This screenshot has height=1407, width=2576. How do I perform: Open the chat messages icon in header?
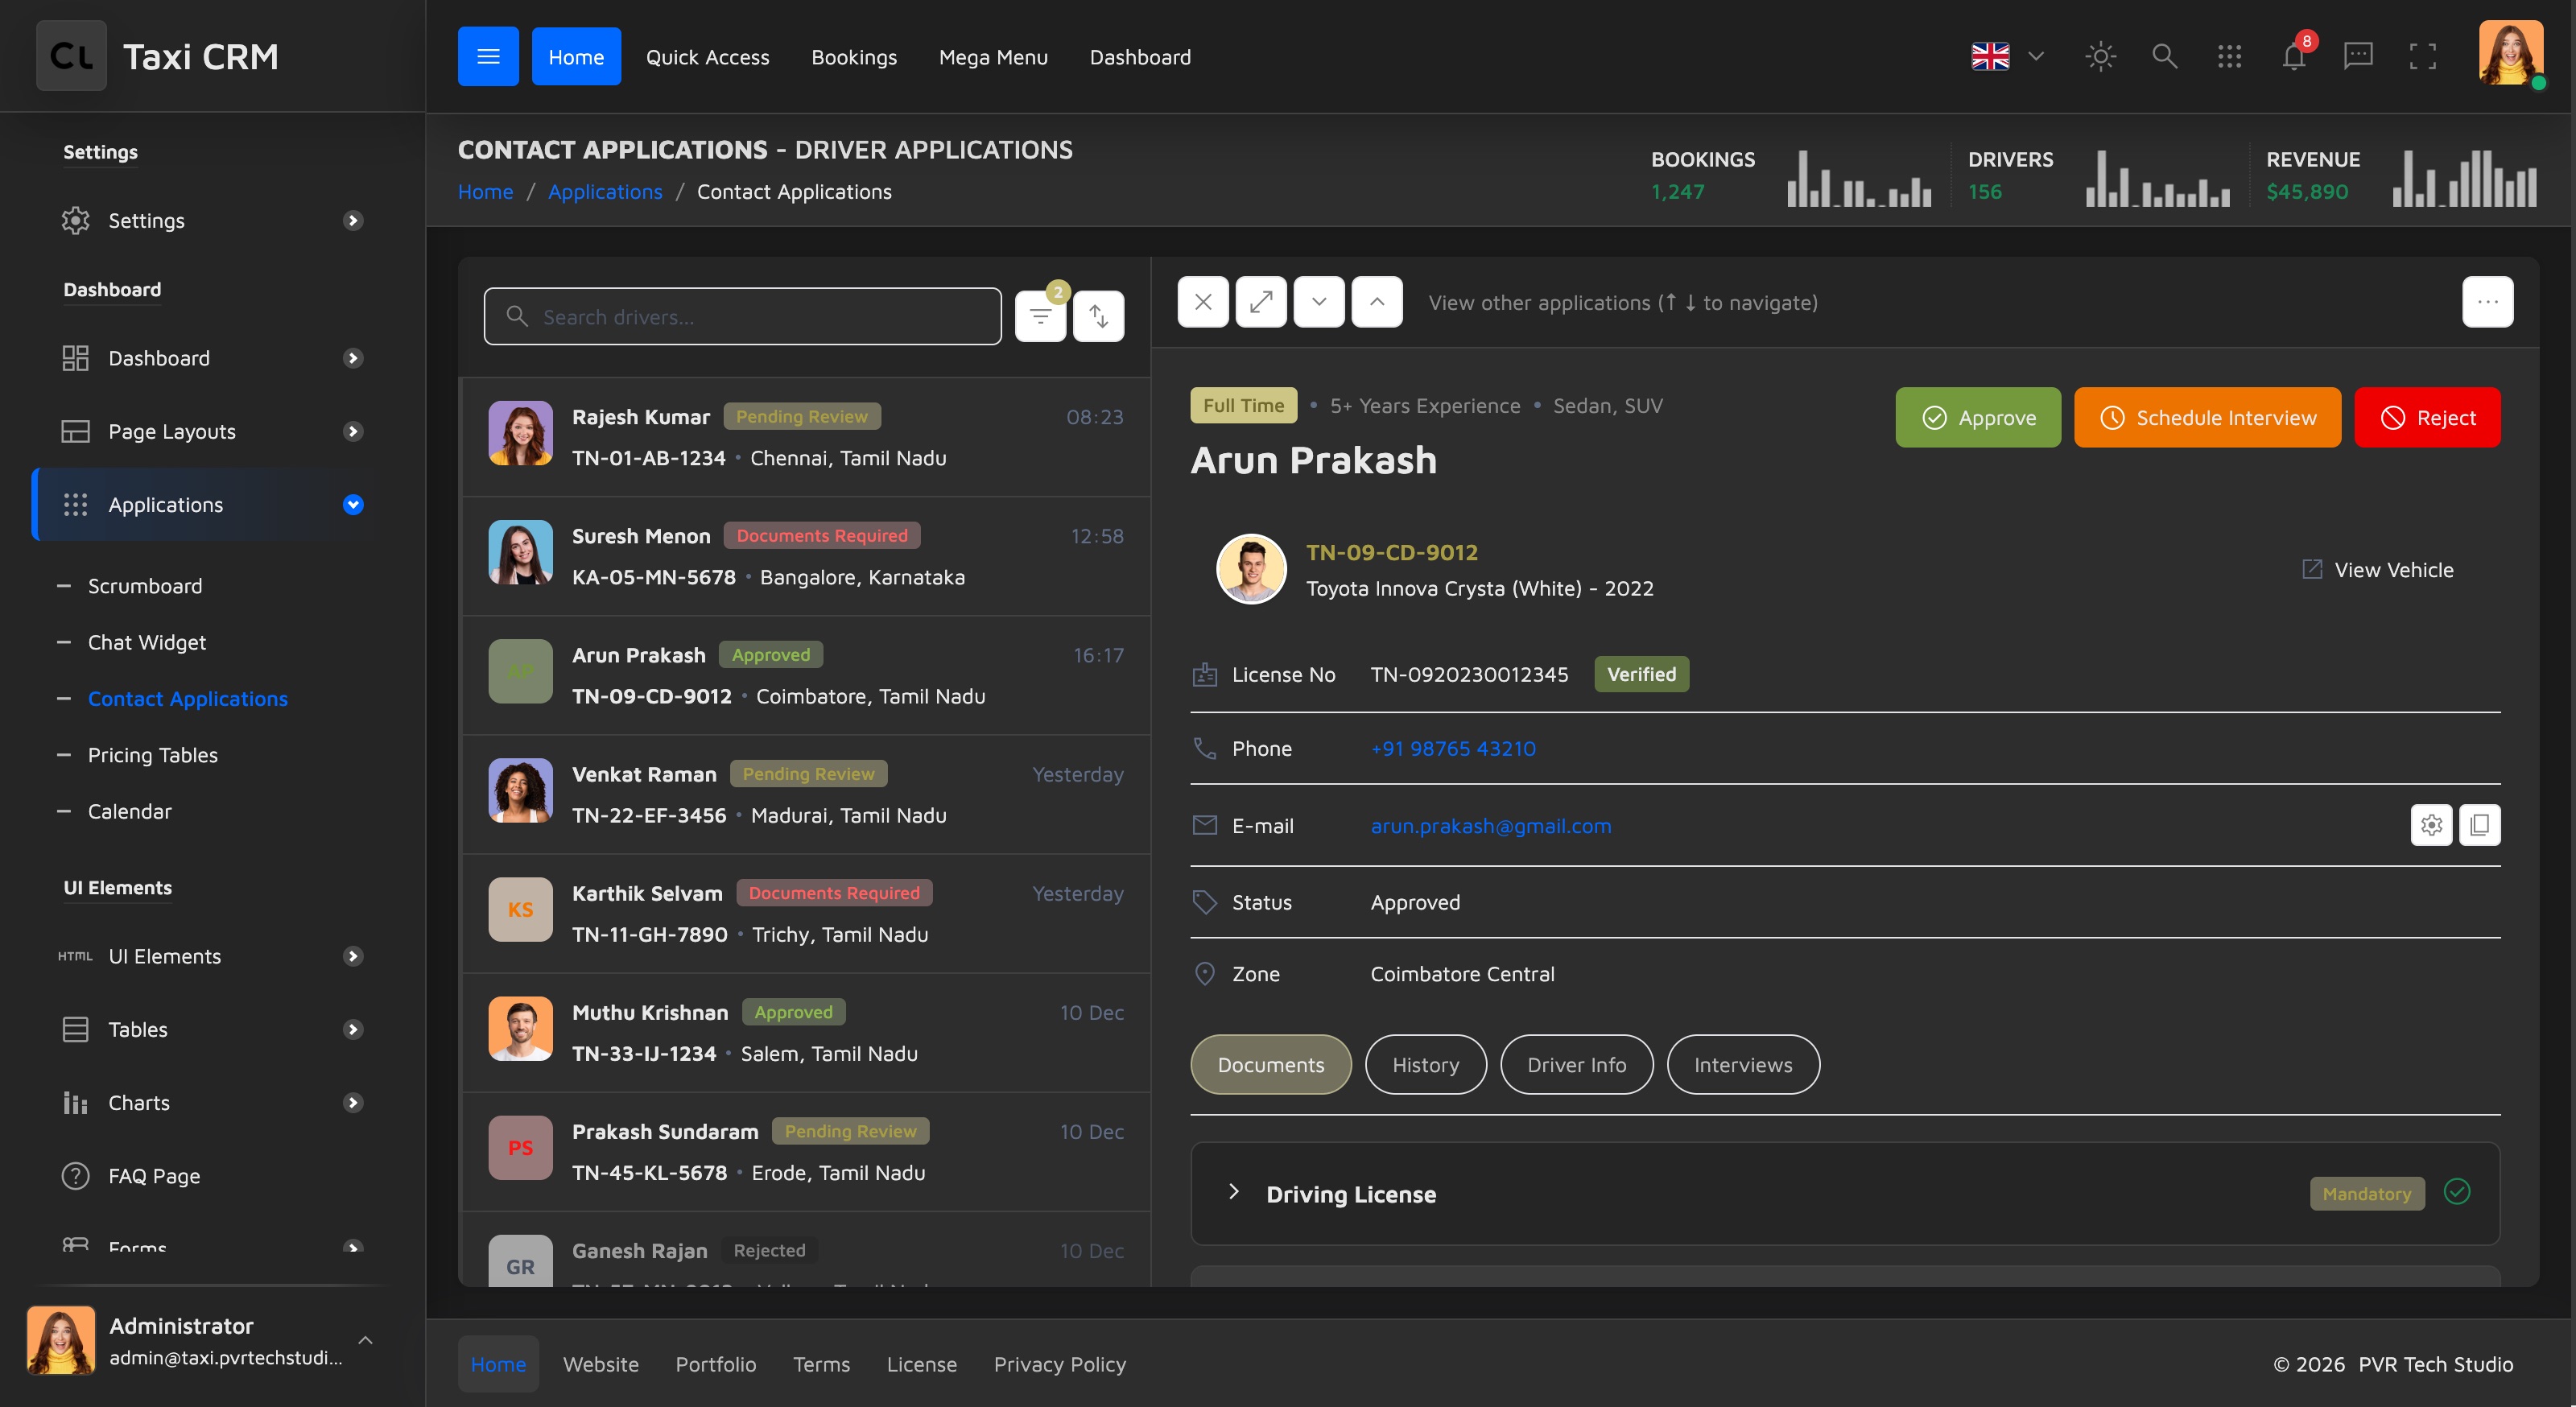tap(2358, 56)
